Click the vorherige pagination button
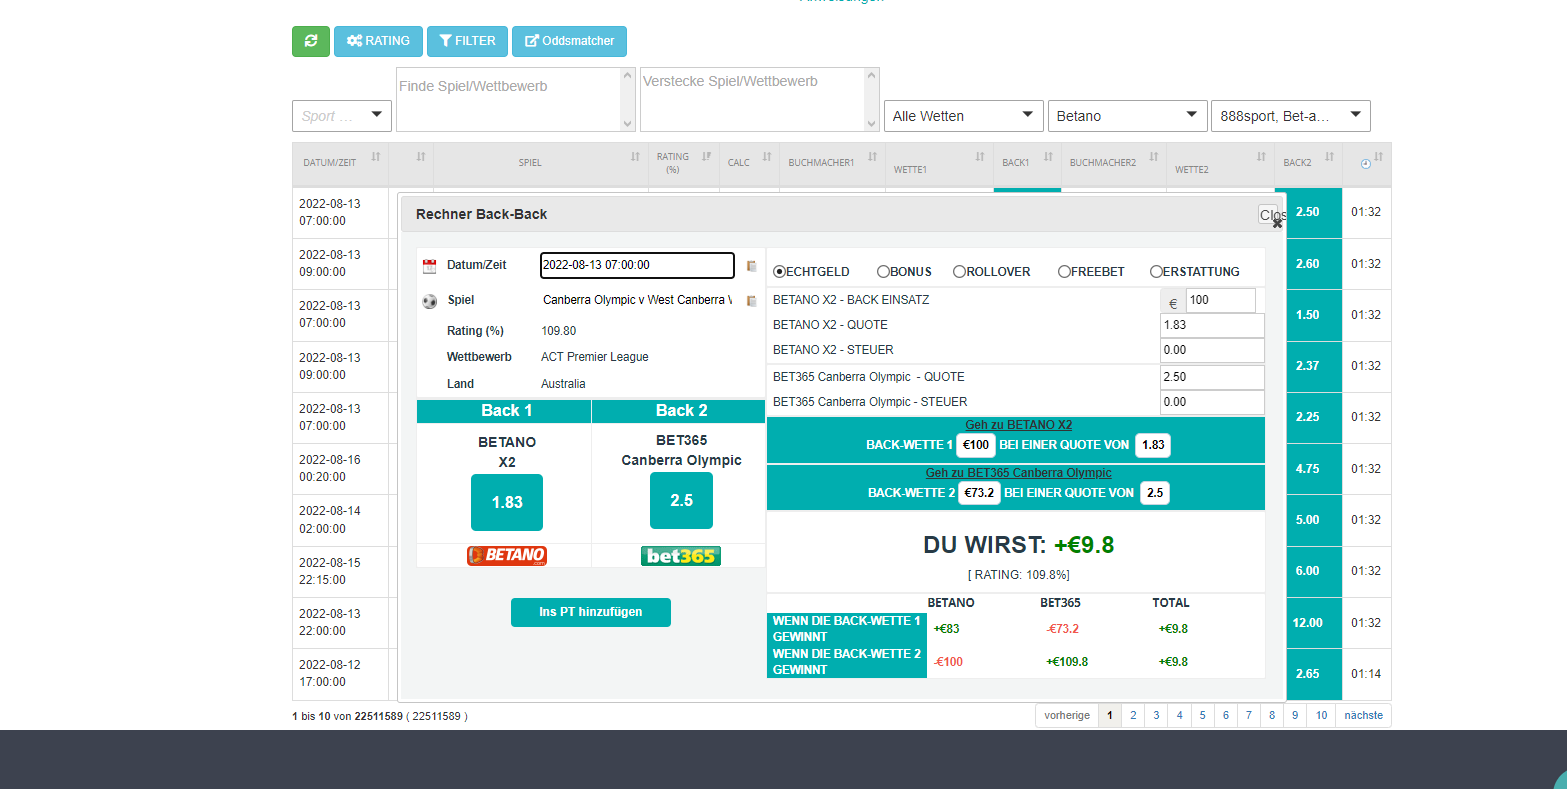 pyautogui.click(x=1067, y=716)
